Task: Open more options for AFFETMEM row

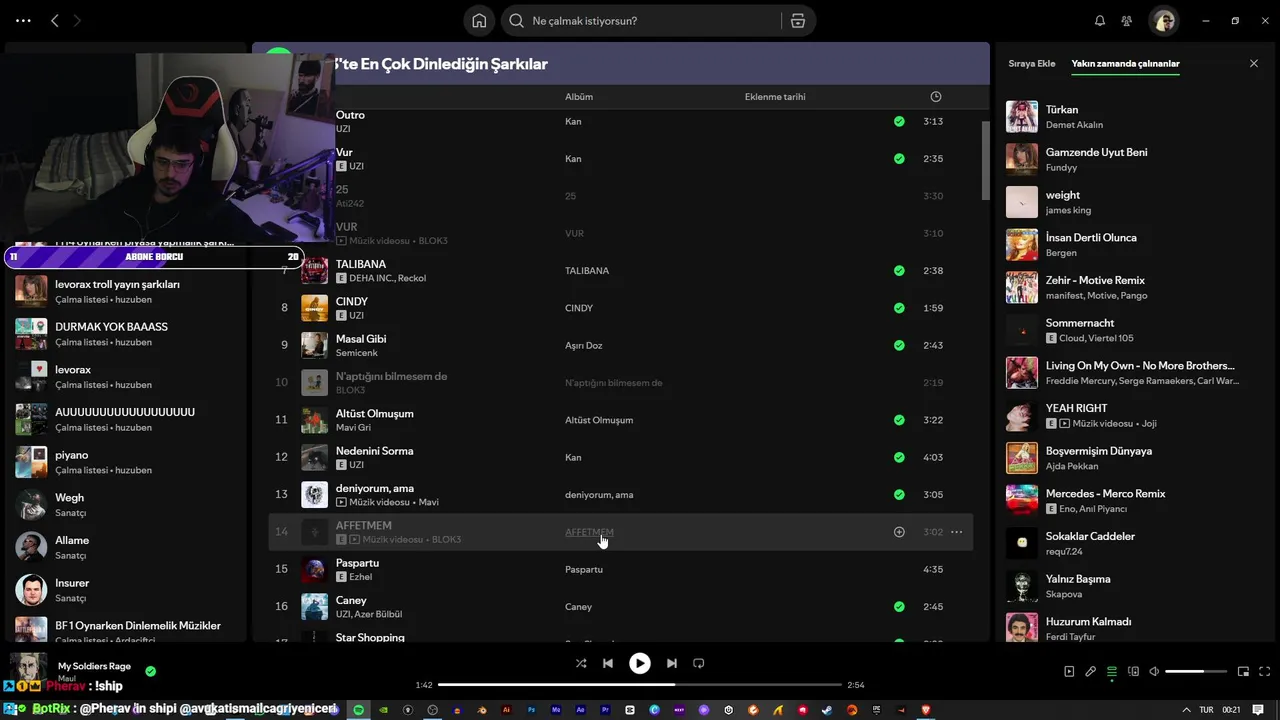Action: pos(956,532)
